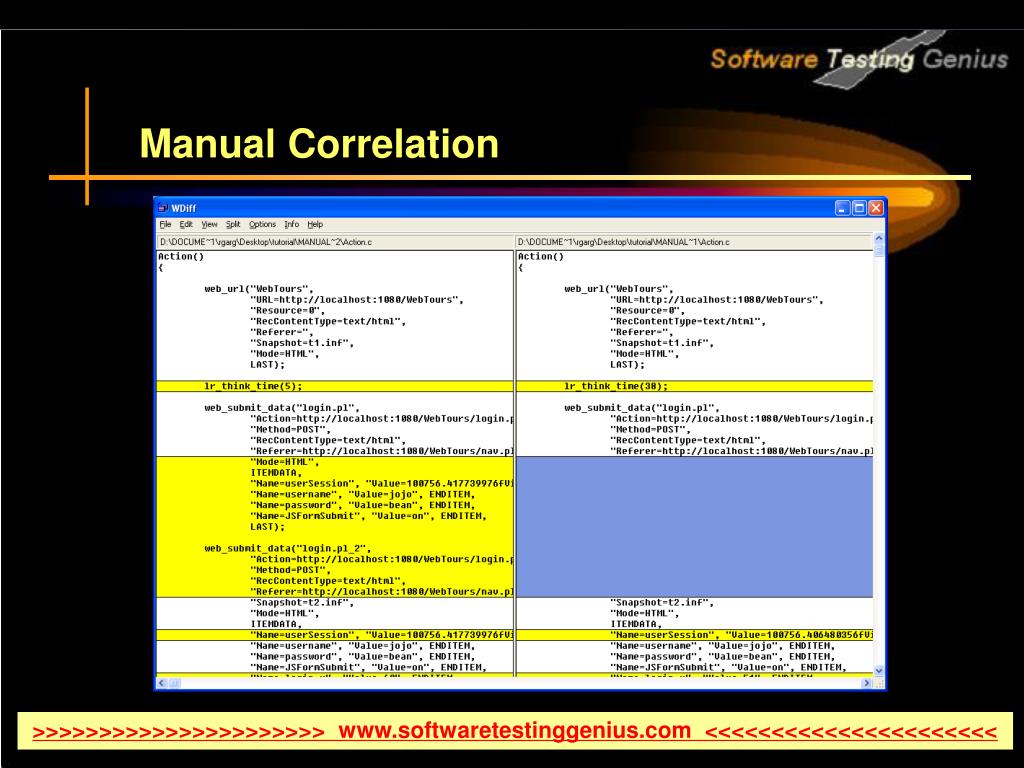Click "Snapshot=t1.inf", line in left pane
Viewport: 1024px width, 768px height.
302,343
